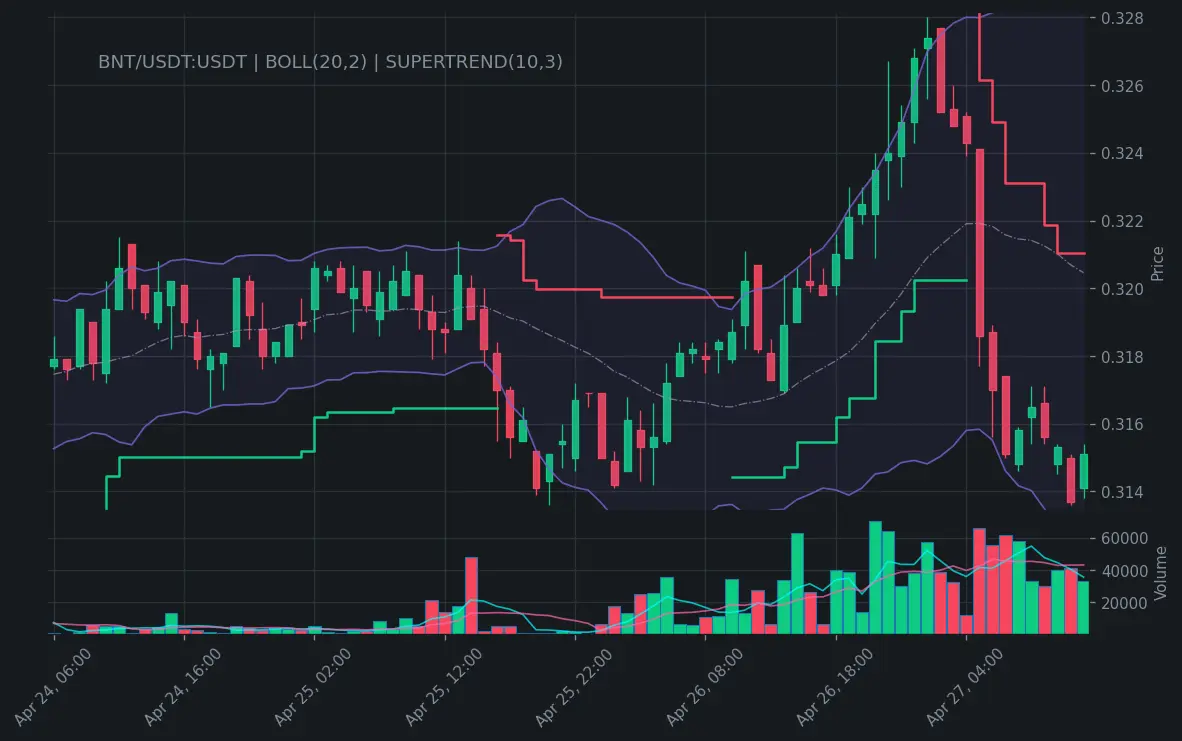Click the tall red candle falling from 0.324
This screenshot has height=741, width=1182.
point(980,243)
